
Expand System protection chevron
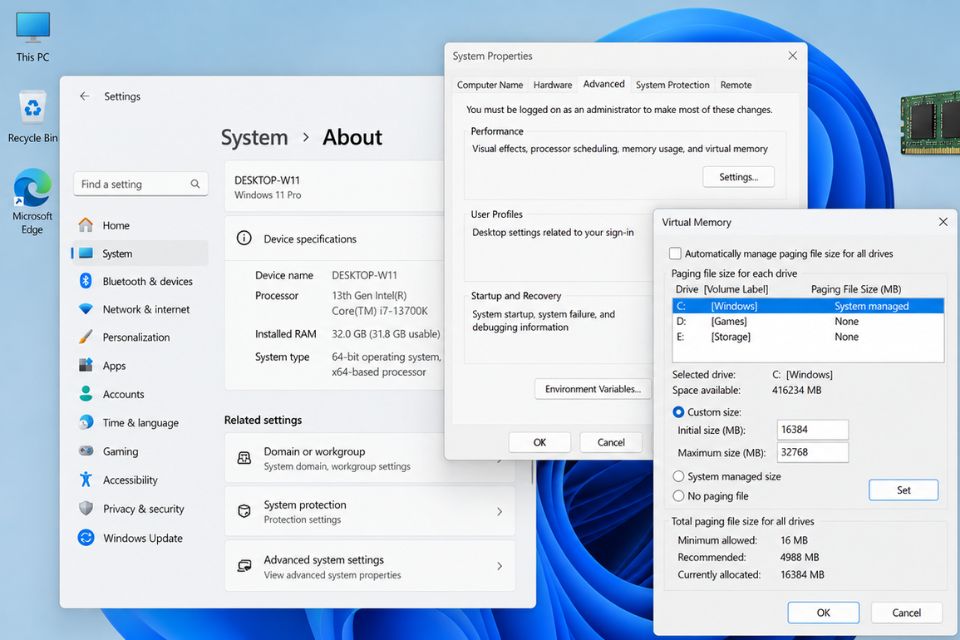[500, 511]
